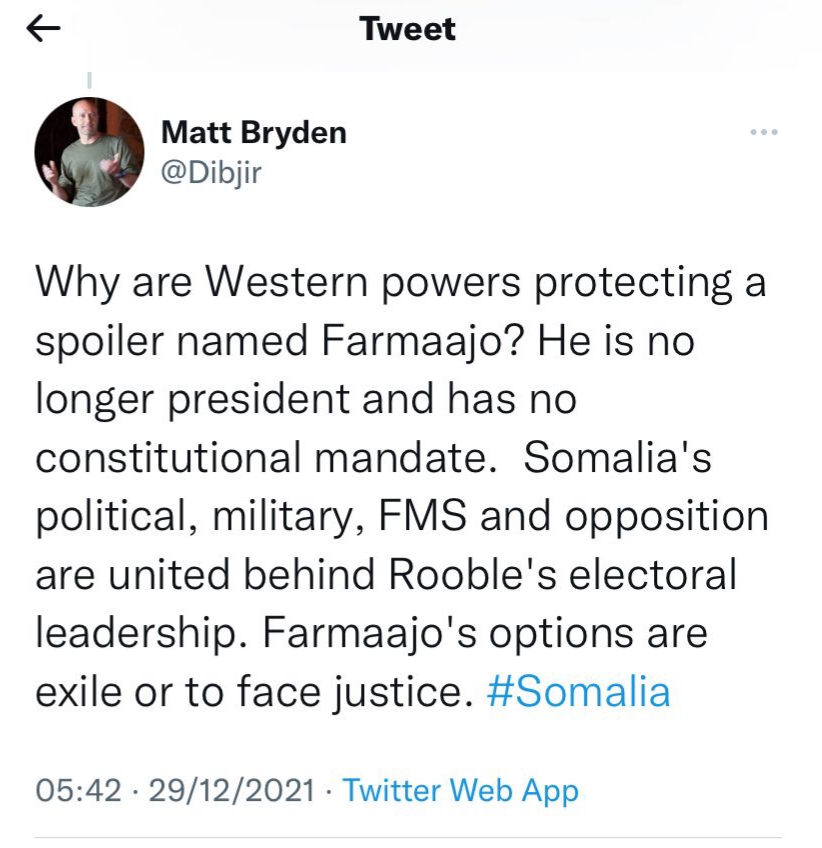Screen dimensions: 822x848
Task: Open the Twitter Web App source link
Action: (460, 791)
